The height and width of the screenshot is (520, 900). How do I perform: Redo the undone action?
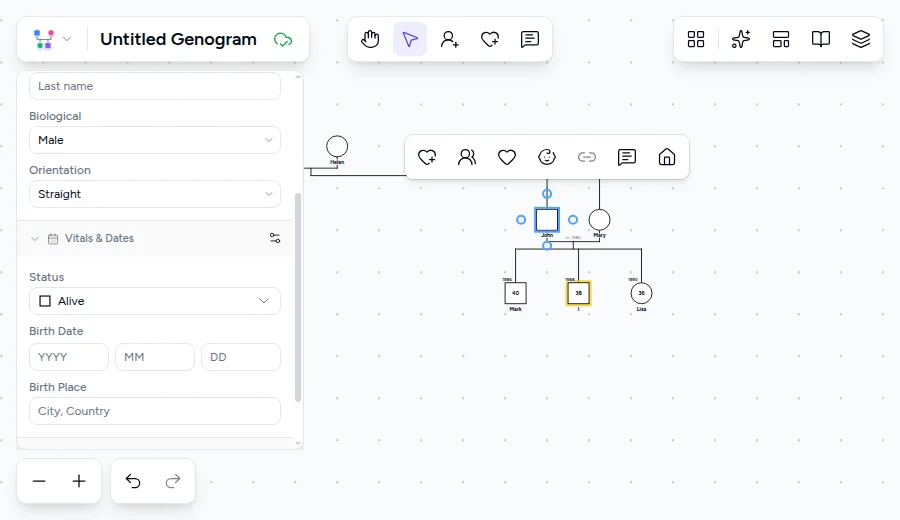pos(173,481)
